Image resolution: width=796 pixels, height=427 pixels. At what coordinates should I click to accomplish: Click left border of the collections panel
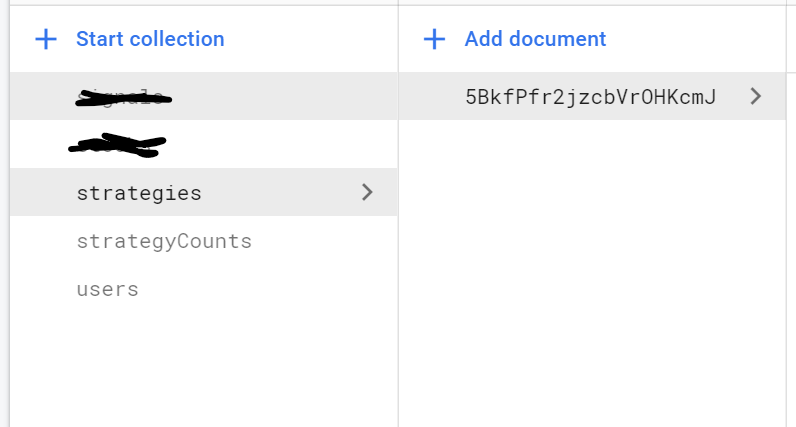10,213
